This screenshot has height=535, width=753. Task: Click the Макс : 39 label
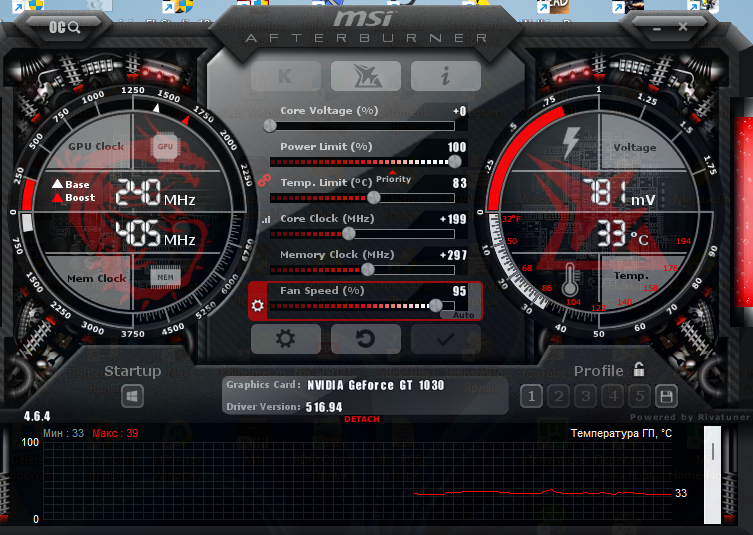[x=115, y=433]
